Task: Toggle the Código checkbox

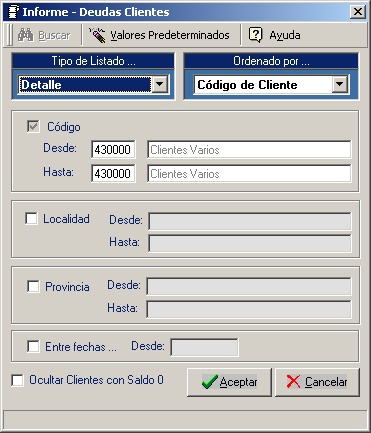Action: pos(33,127)
